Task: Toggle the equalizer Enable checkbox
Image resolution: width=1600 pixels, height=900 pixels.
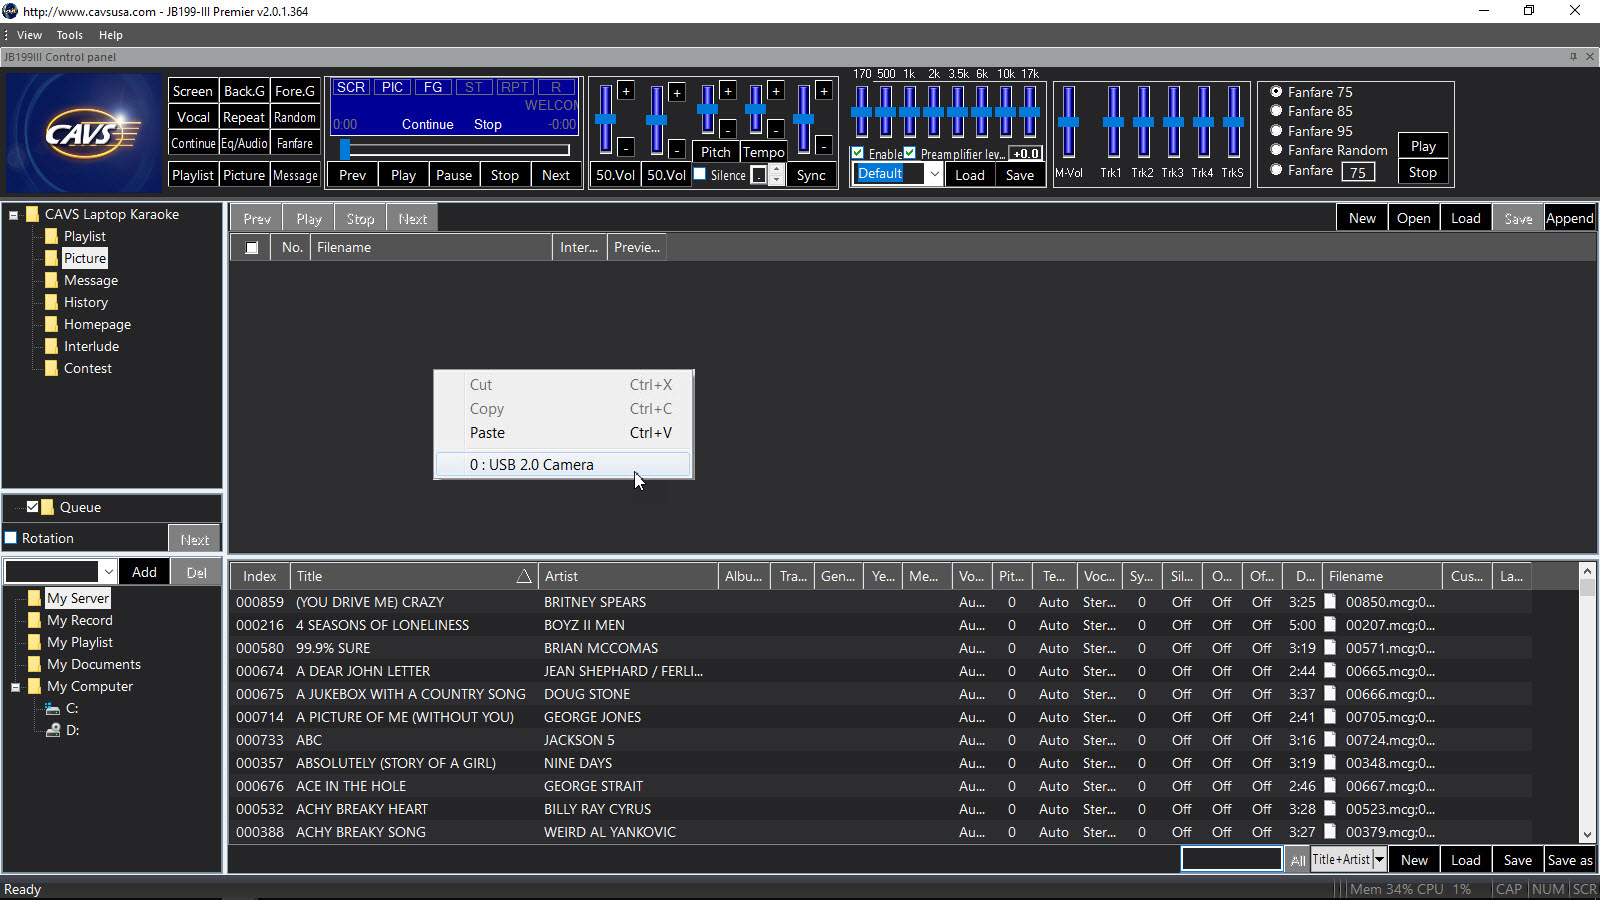Action: pos(857,153)
